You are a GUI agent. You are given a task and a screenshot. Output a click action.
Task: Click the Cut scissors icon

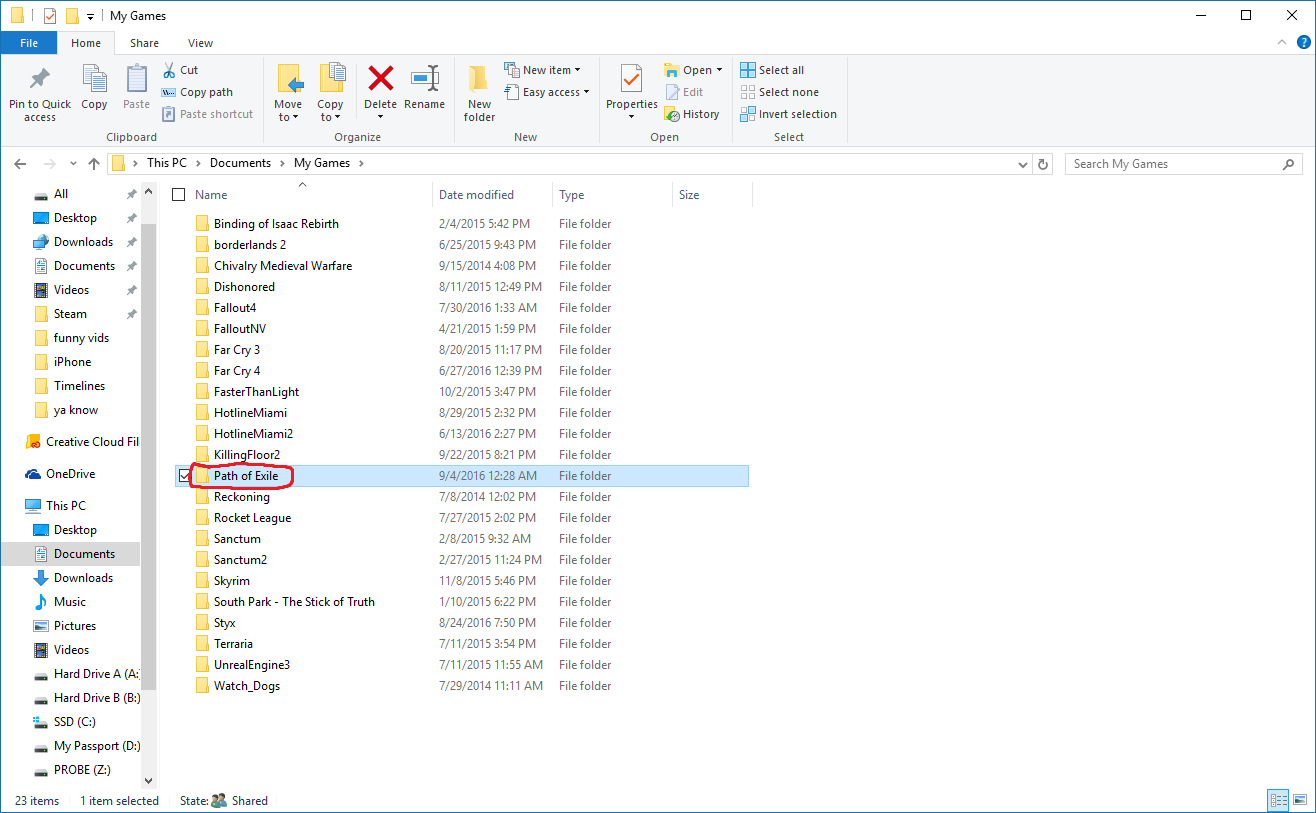coord(167,70)
